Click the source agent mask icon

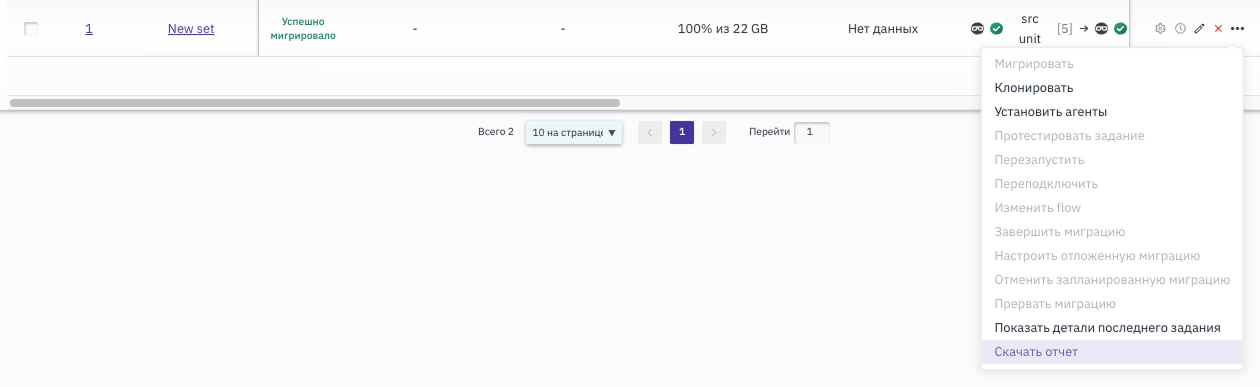click(x=978, y=29)
